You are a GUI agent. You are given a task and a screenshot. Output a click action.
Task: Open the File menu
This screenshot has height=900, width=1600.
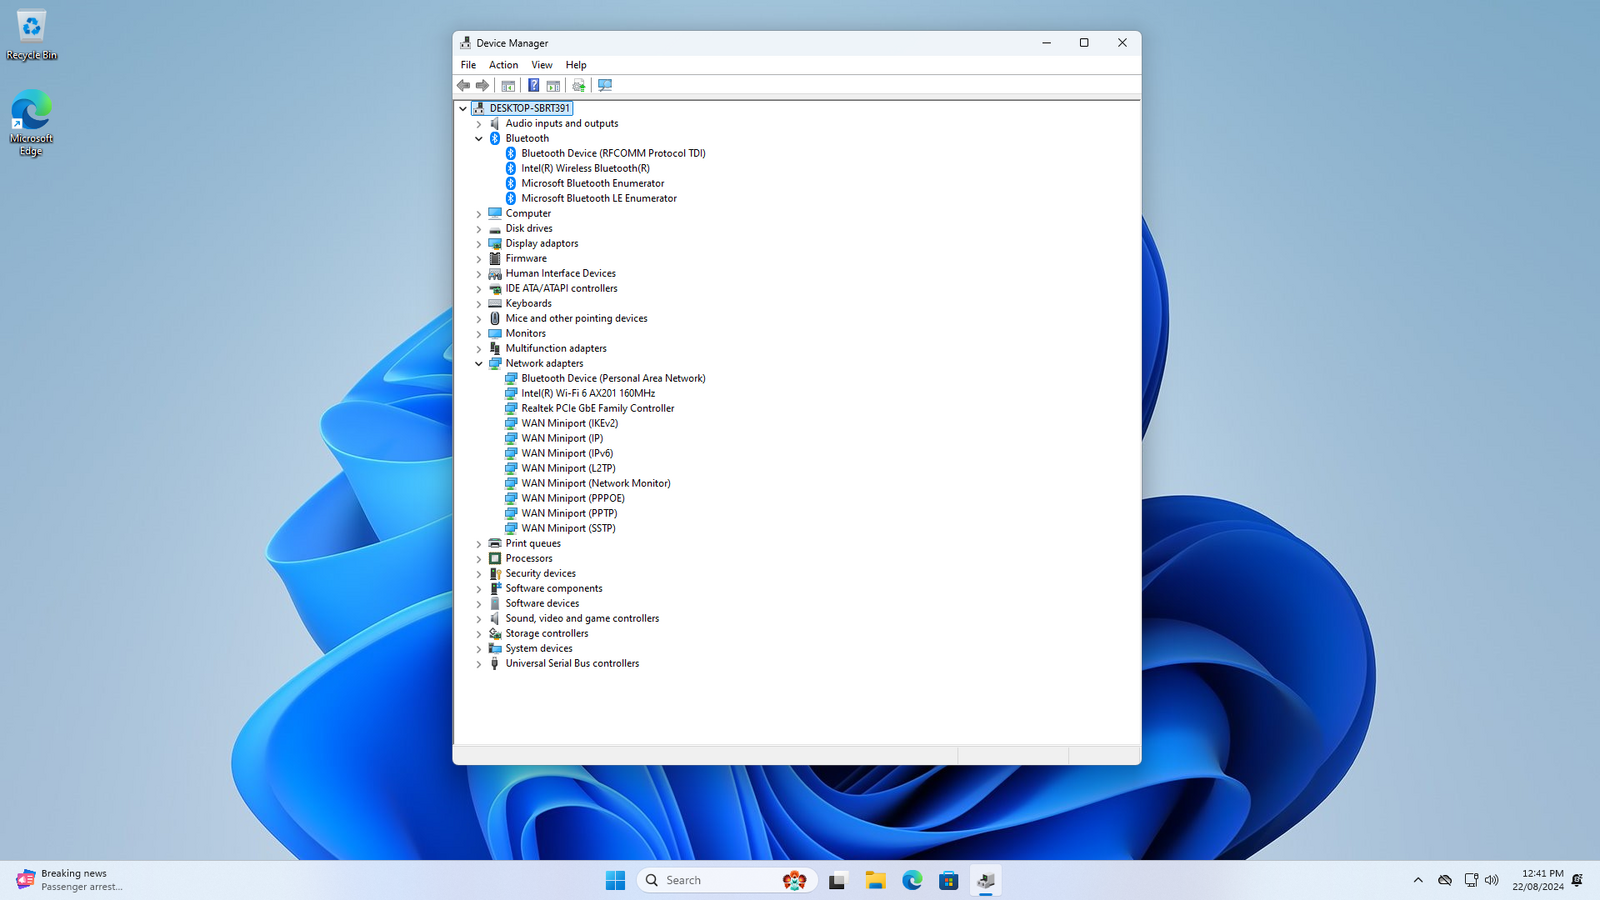tap(468, 65)
